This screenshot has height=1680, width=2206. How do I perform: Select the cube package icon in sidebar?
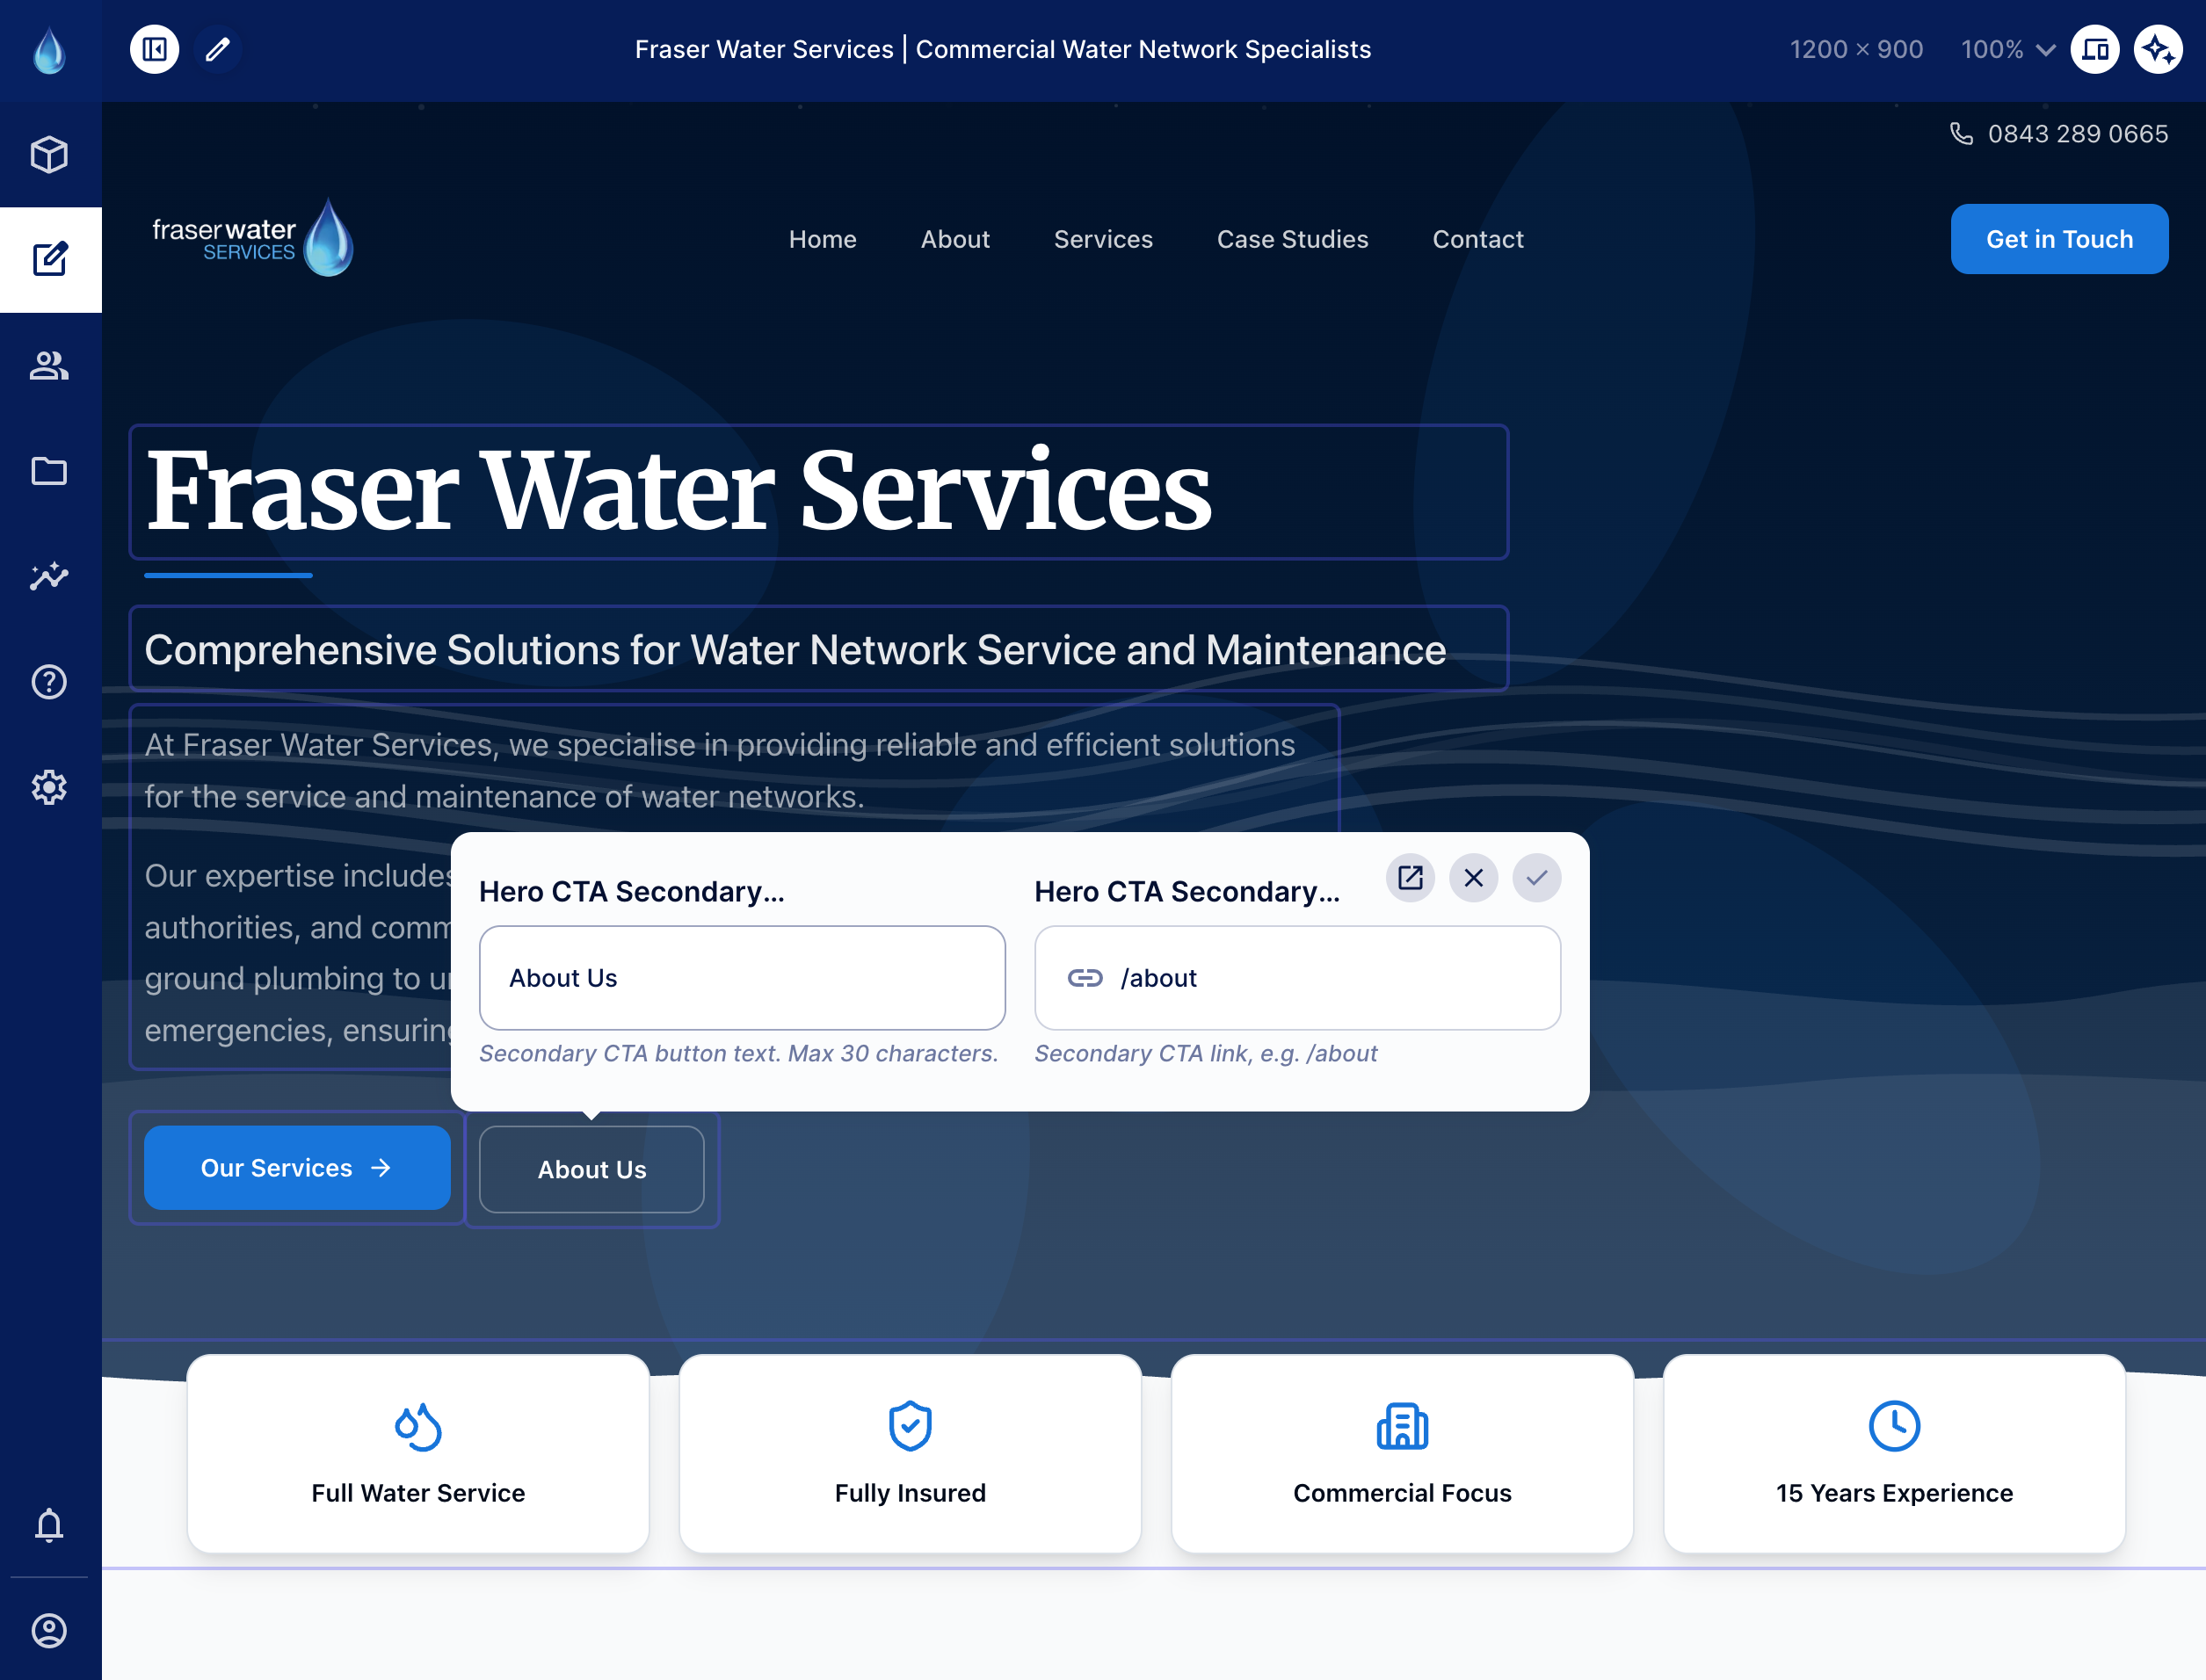click(x=49, y=154)
